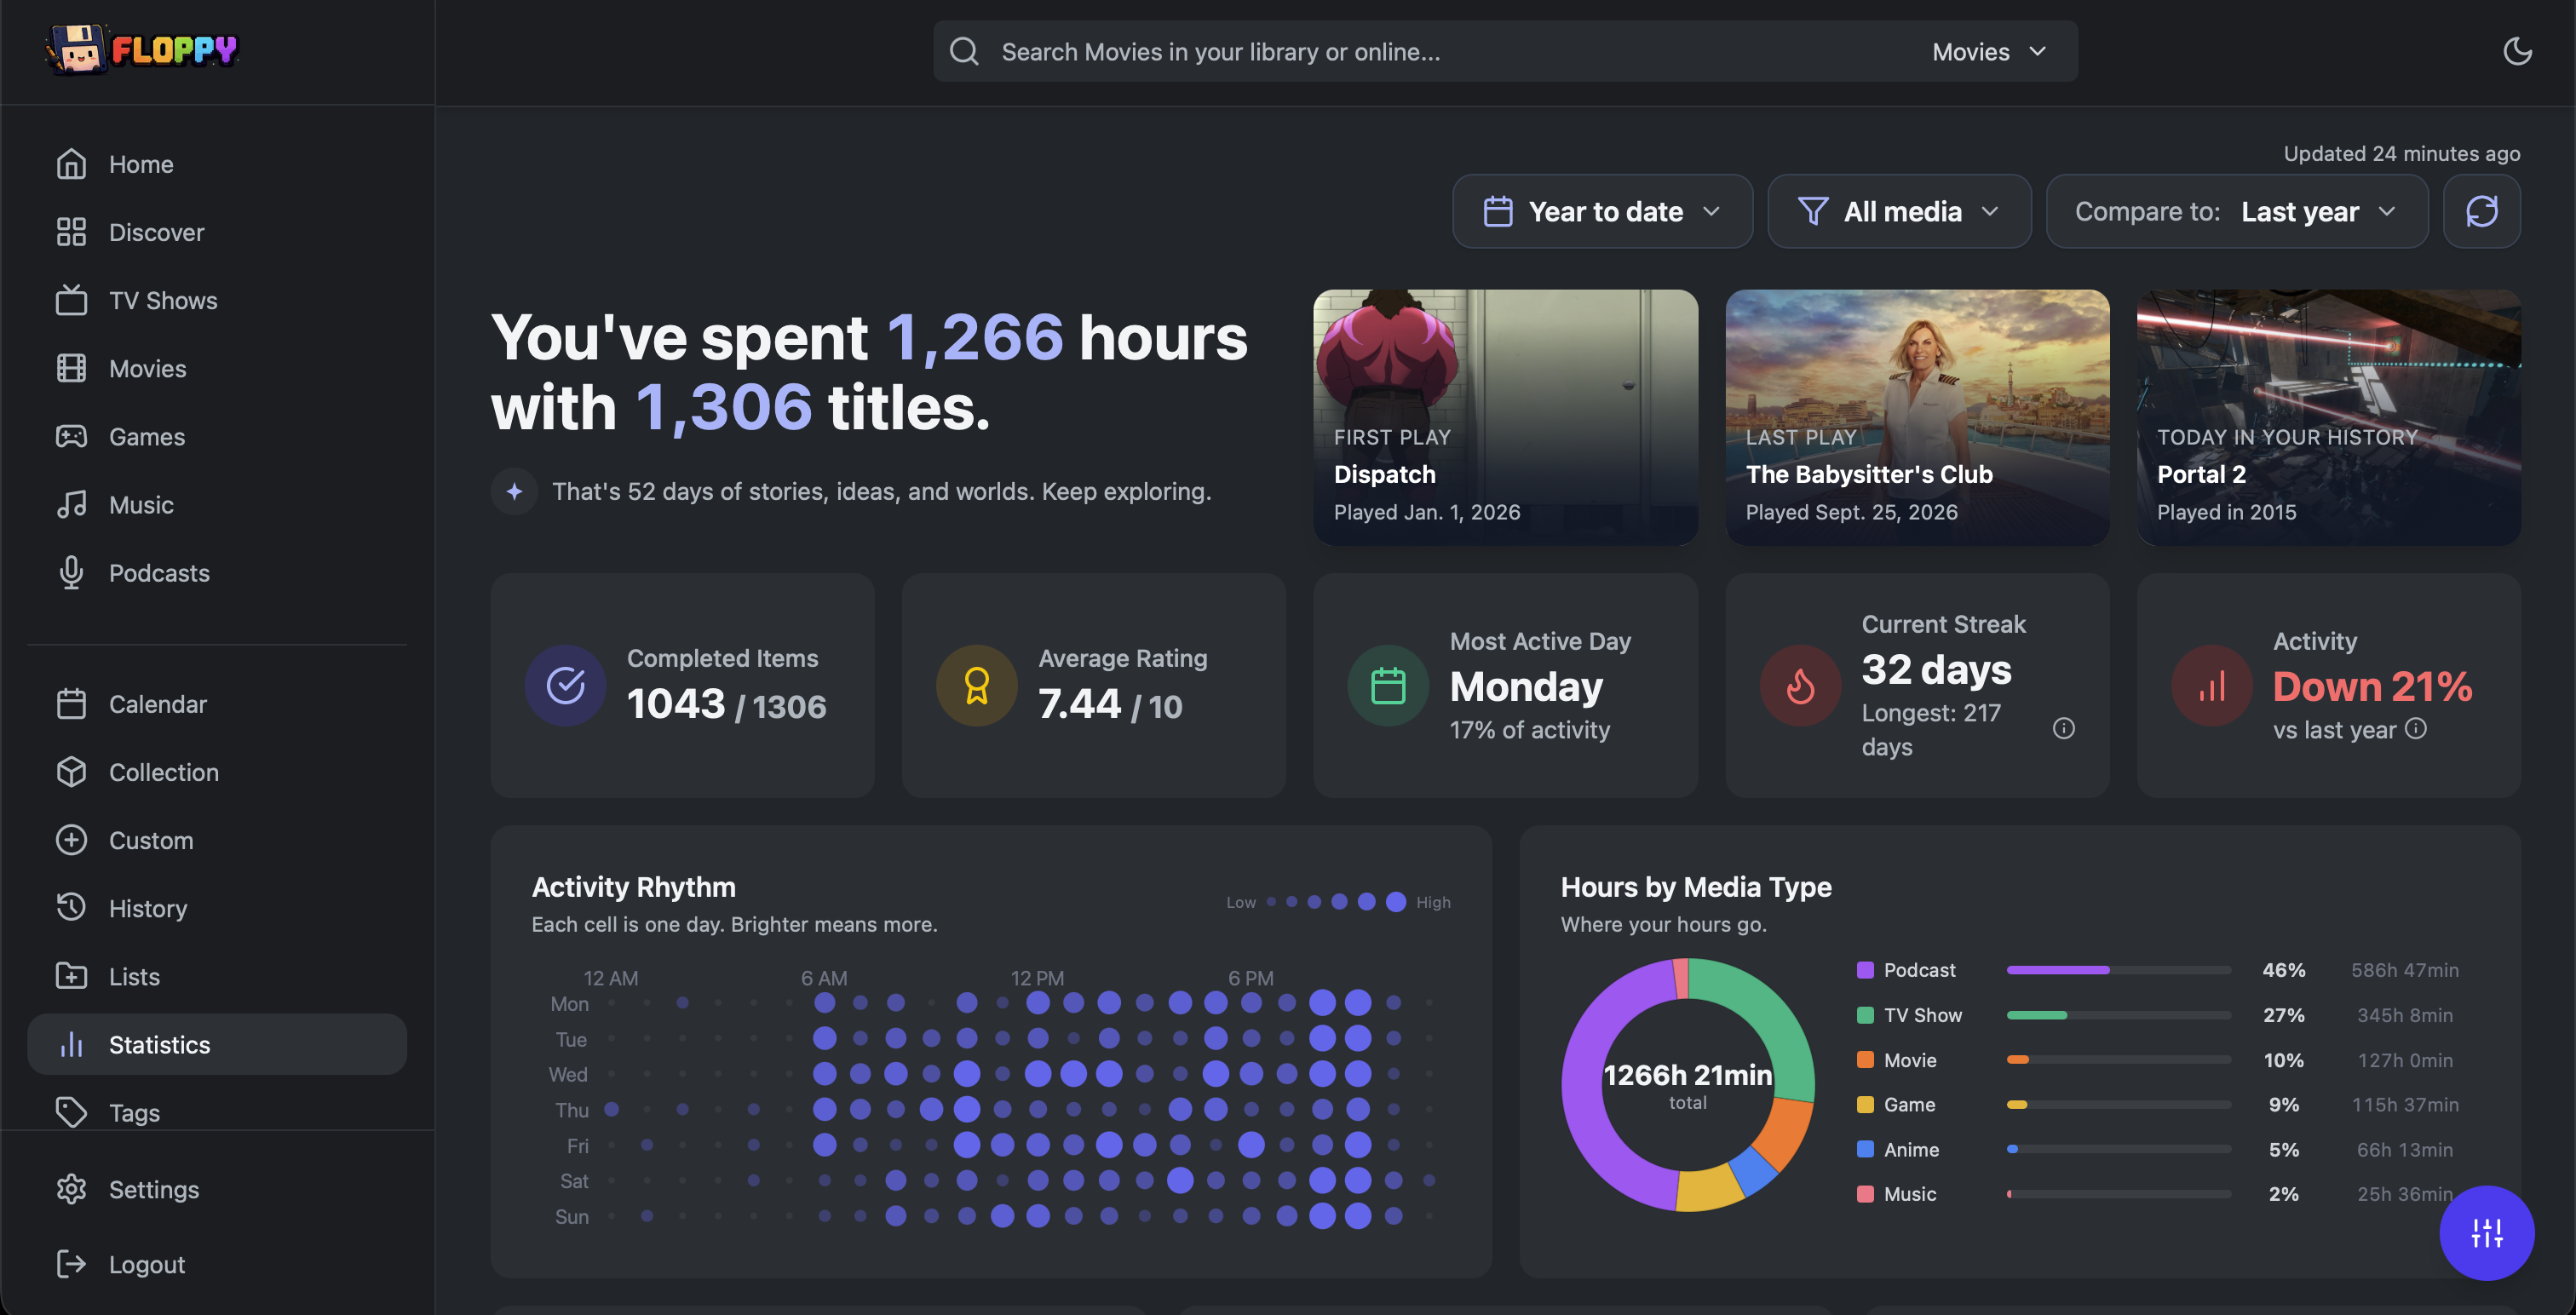The image size is (2576, 1315).
Task: Open the Dispatch first play card
Action: [1505, 417]
